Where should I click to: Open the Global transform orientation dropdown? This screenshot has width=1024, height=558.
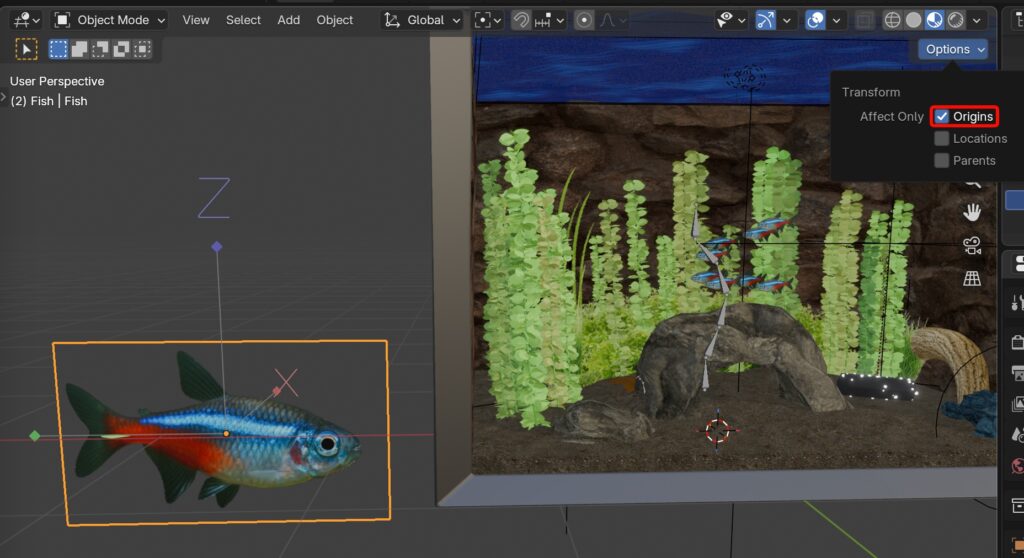click(x=424, y=20)
